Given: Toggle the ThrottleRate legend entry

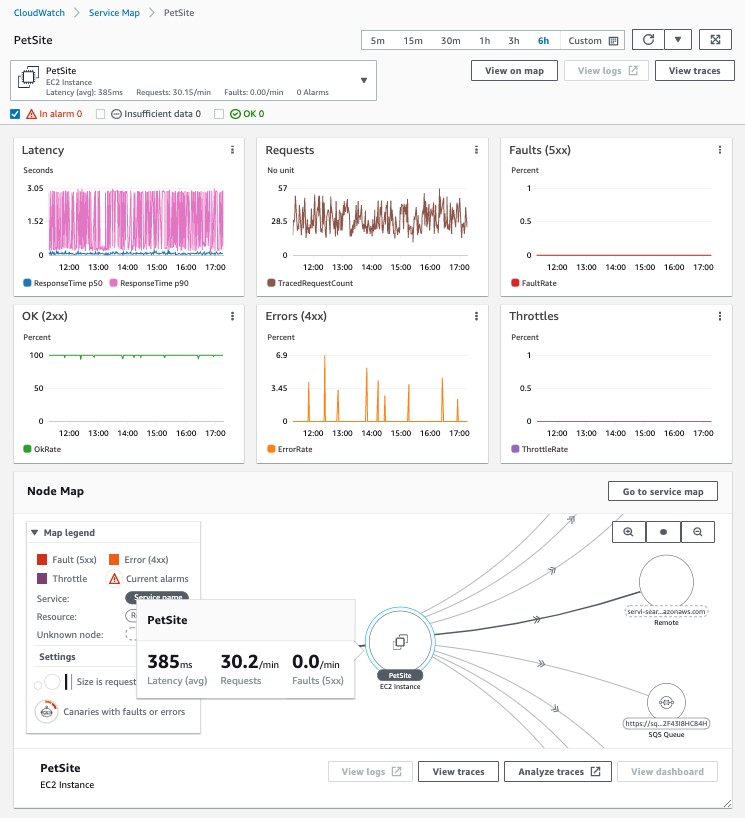Looking at the screenshot, I should 539,449.
